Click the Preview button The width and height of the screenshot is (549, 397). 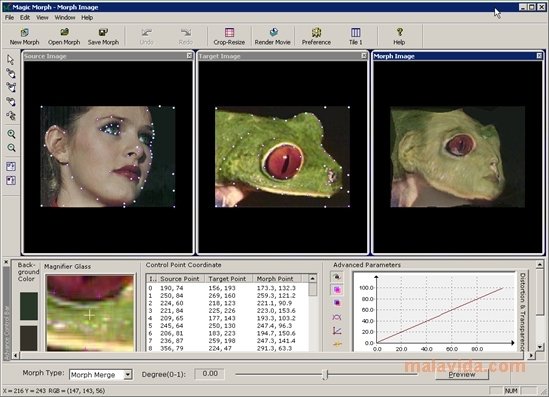462,374
